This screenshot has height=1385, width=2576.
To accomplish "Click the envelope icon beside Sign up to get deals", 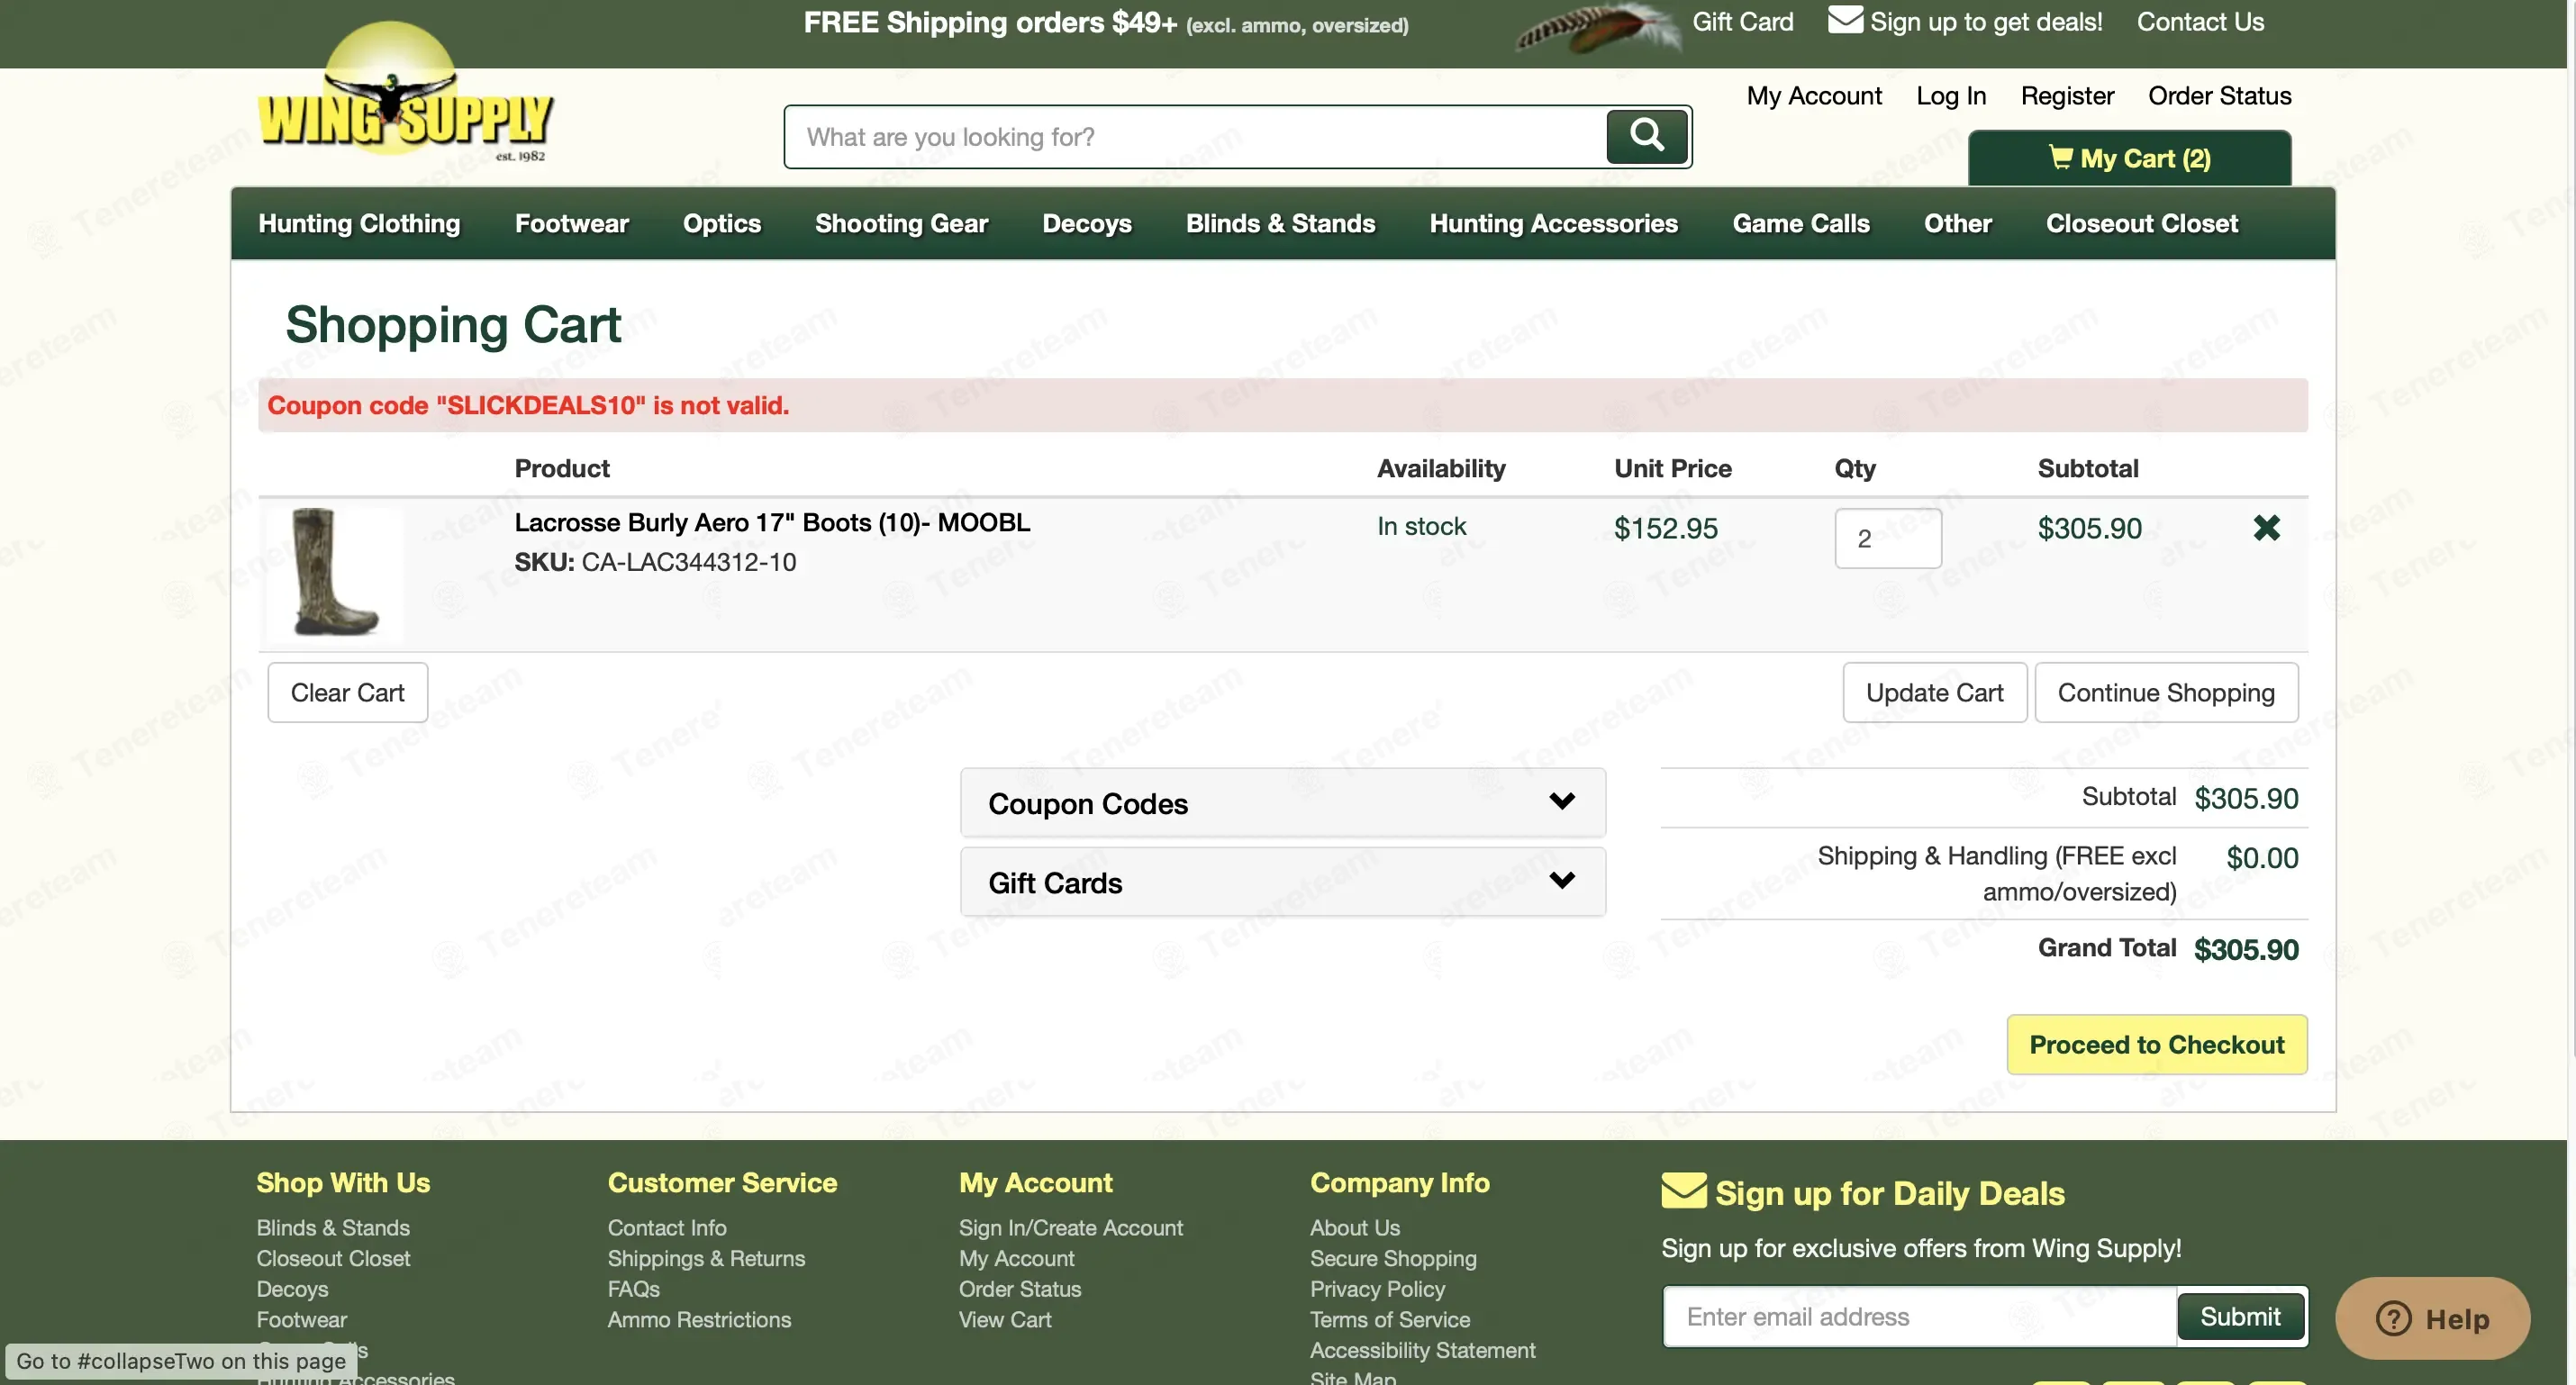I will coord(1845,20).
